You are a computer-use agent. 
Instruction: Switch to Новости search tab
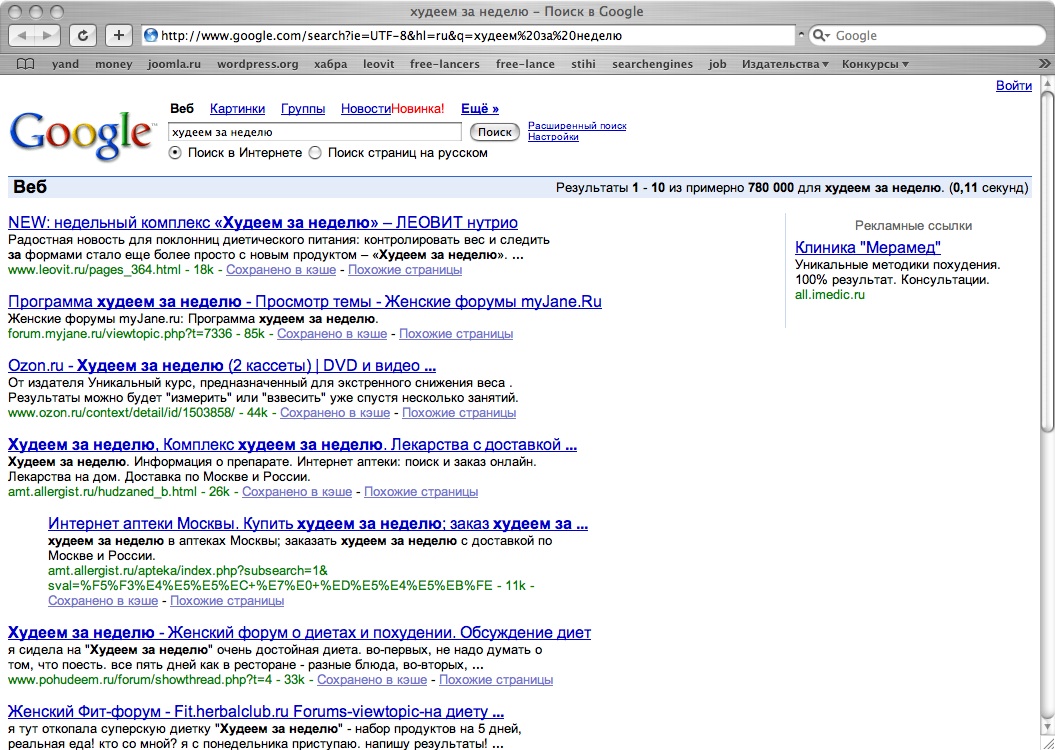(x=366, y=108)
